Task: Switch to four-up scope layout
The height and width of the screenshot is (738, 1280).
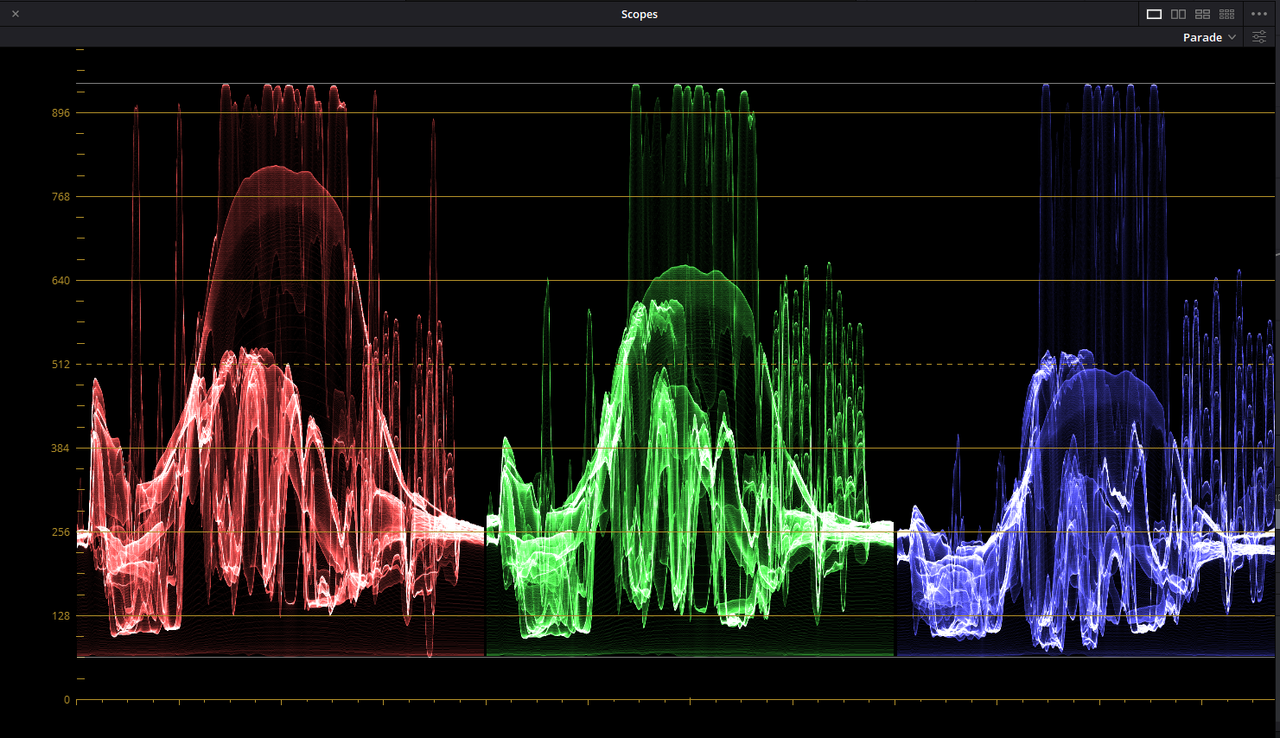Action: point(1202,14)
